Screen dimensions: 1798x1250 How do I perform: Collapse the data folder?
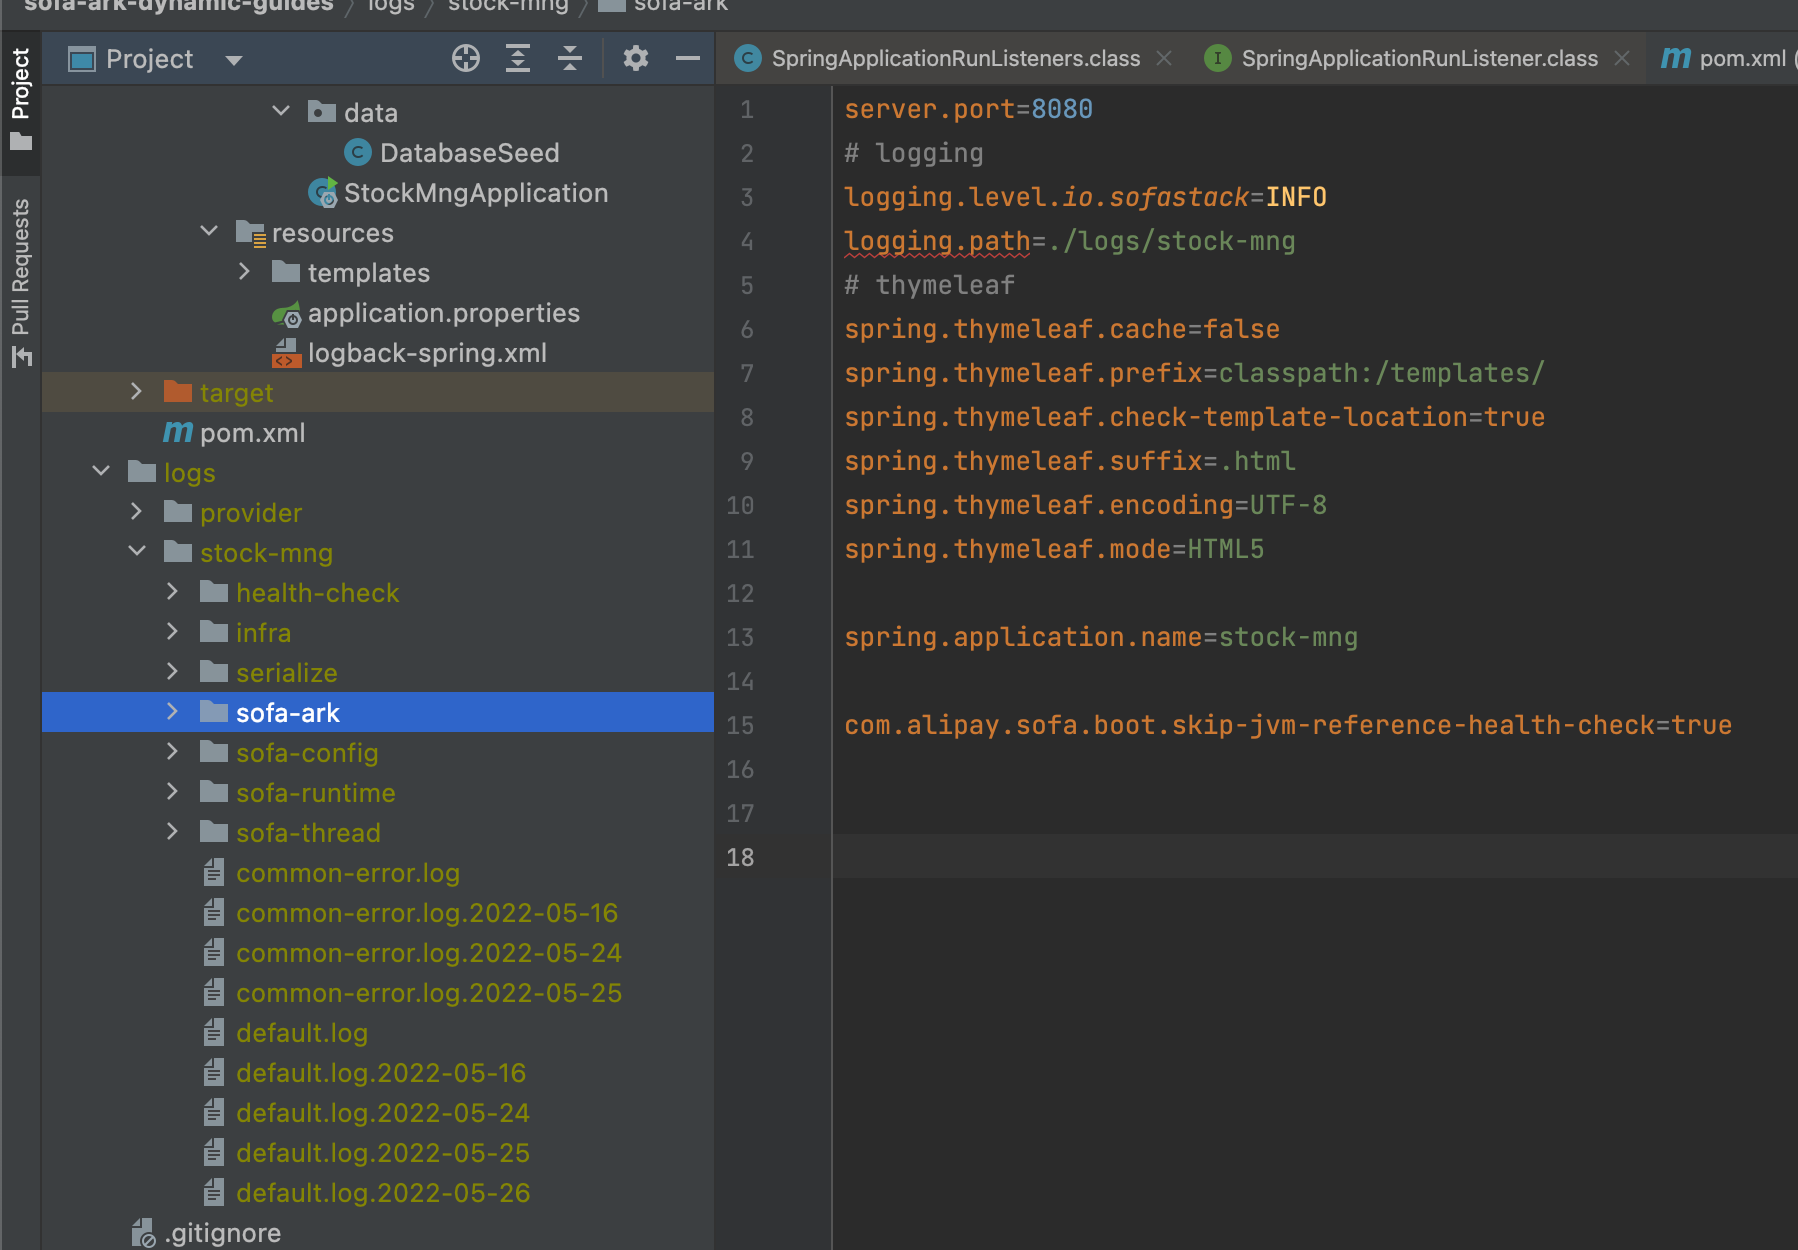tap(281, 111)
